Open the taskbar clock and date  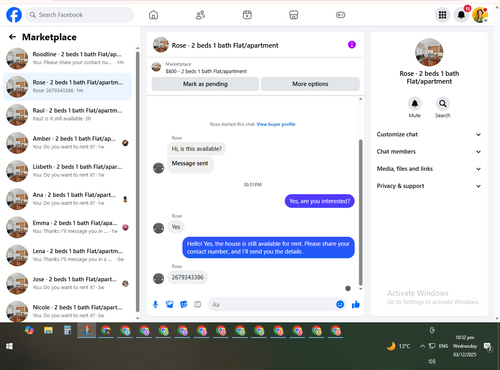pos(465,346)
